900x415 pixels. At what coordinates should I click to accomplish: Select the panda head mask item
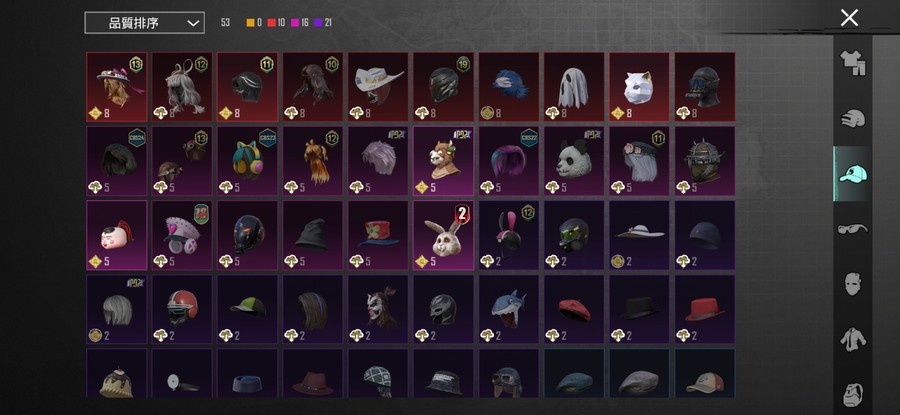[574, 161]
